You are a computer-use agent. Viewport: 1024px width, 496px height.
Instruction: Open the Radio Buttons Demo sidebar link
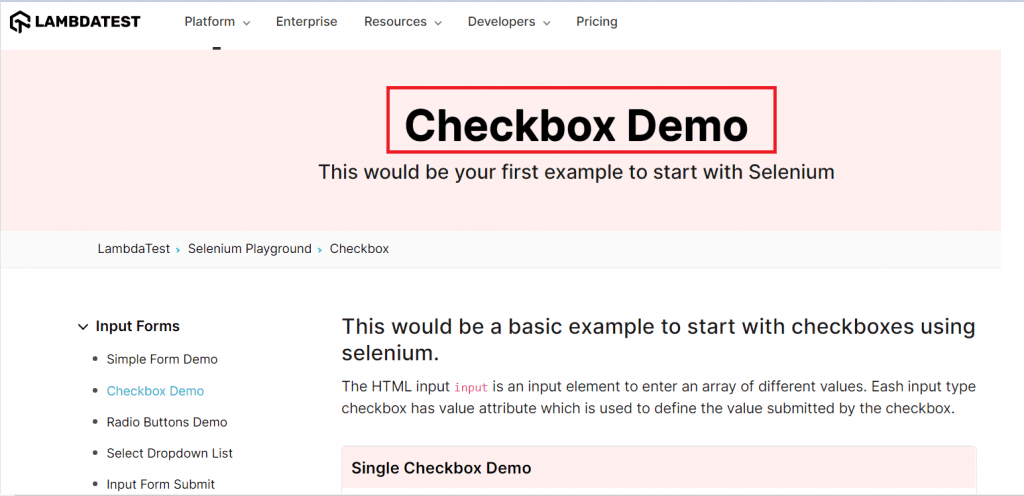(167, 422)
